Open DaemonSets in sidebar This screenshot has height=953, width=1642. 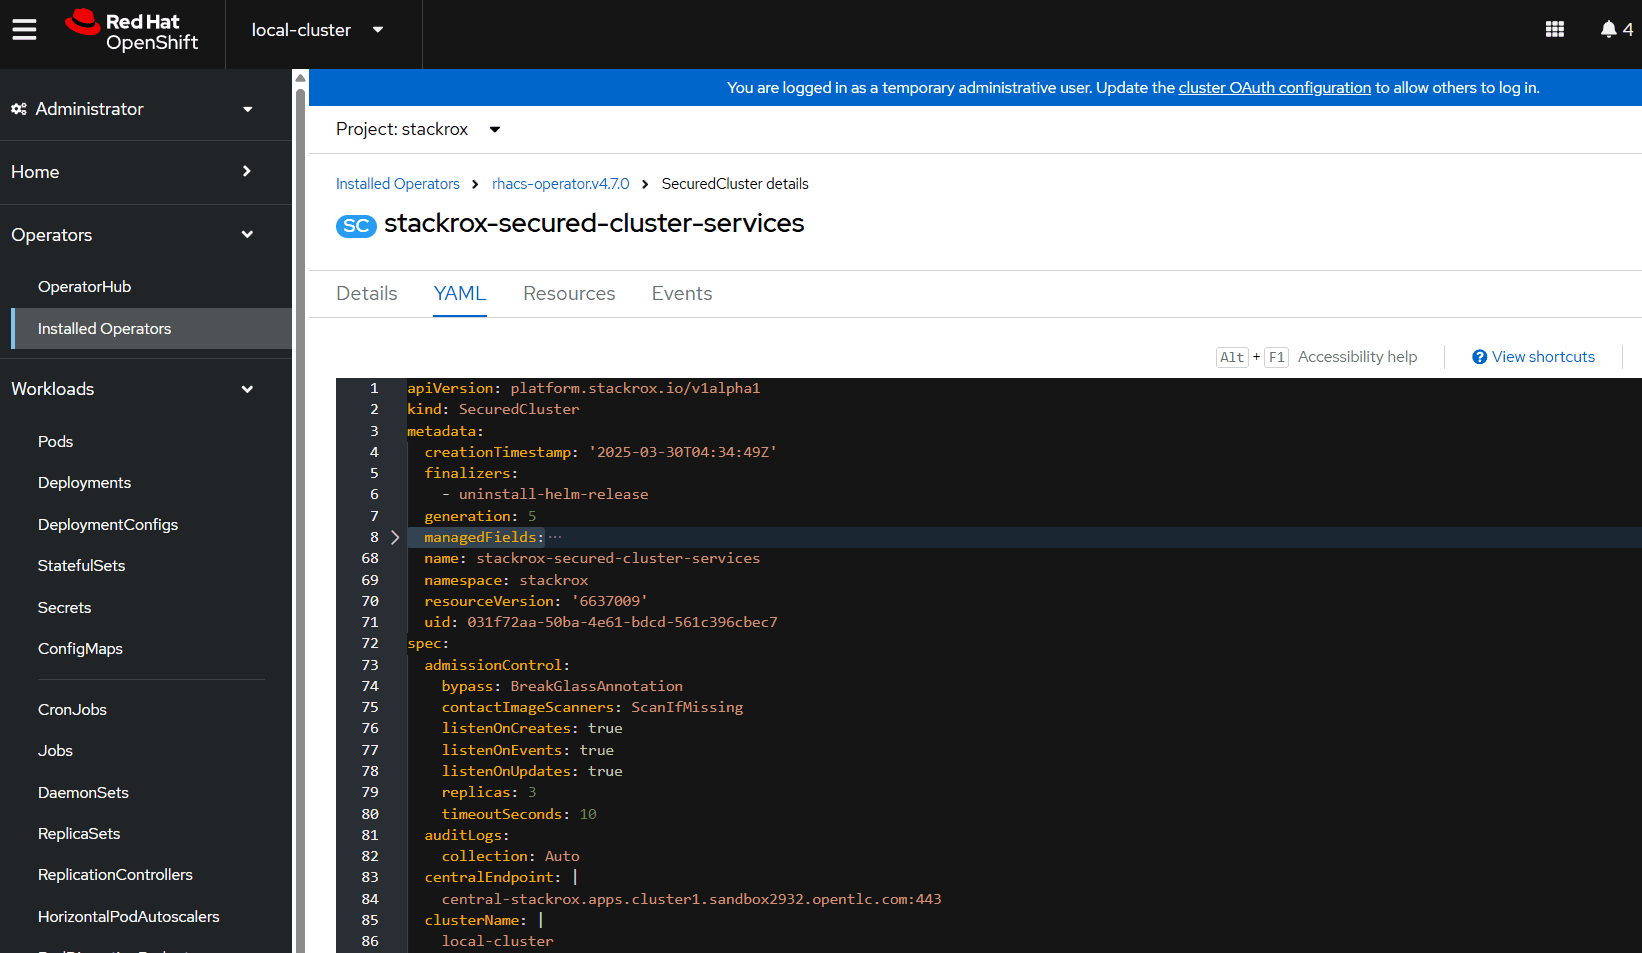[x=83, y=793]
